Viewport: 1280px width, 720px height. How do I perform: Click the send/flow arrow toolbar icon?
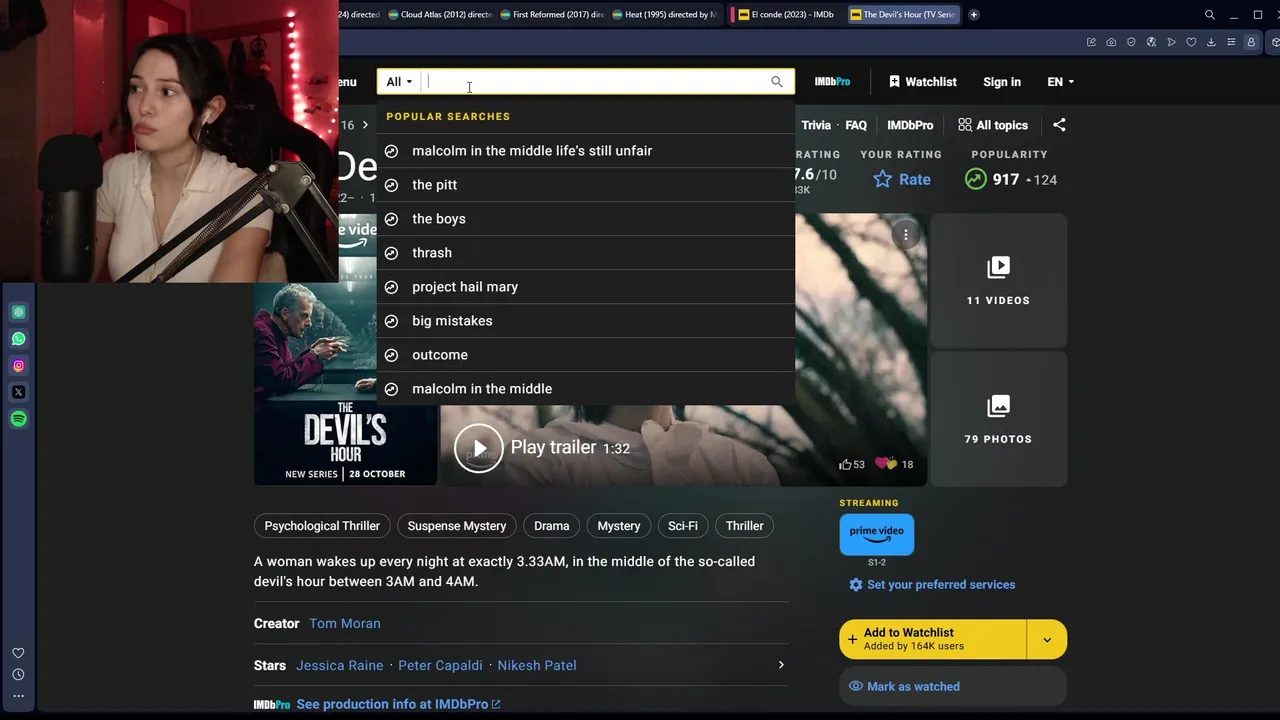[1171, 42]
